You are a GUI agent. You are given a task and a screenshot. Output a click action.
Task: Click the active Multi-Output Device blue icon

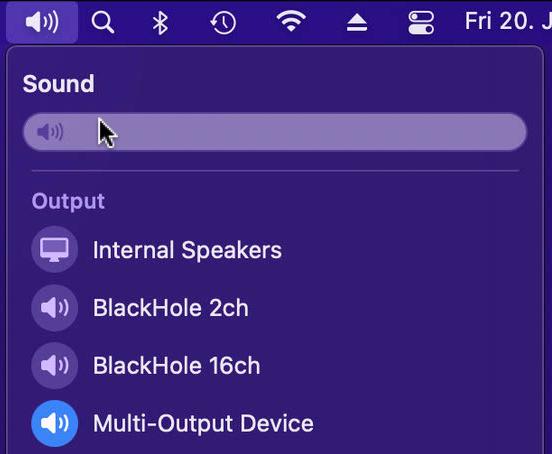[54, 423]
